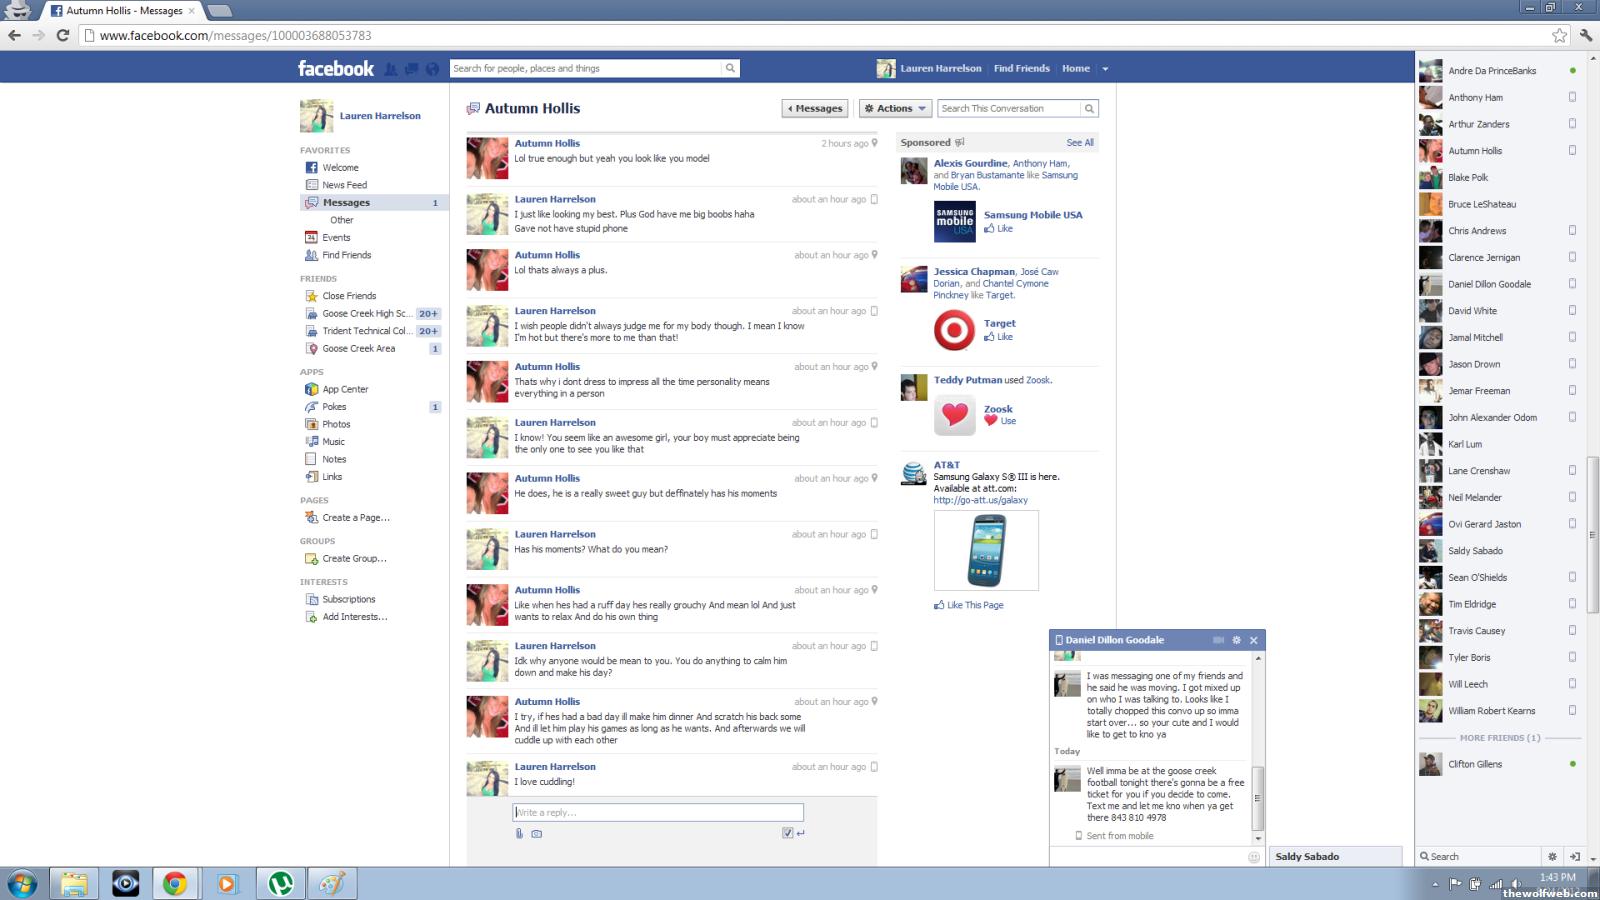Open the notifications globe icon
The image size is (1600, 900).
432,69
